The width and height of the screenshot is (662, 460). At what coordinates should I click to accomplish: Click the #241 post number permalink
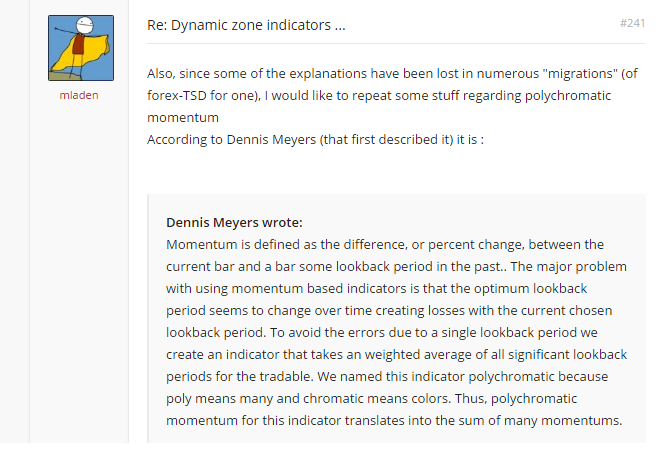pyautogui.click(x=632, y=22)
